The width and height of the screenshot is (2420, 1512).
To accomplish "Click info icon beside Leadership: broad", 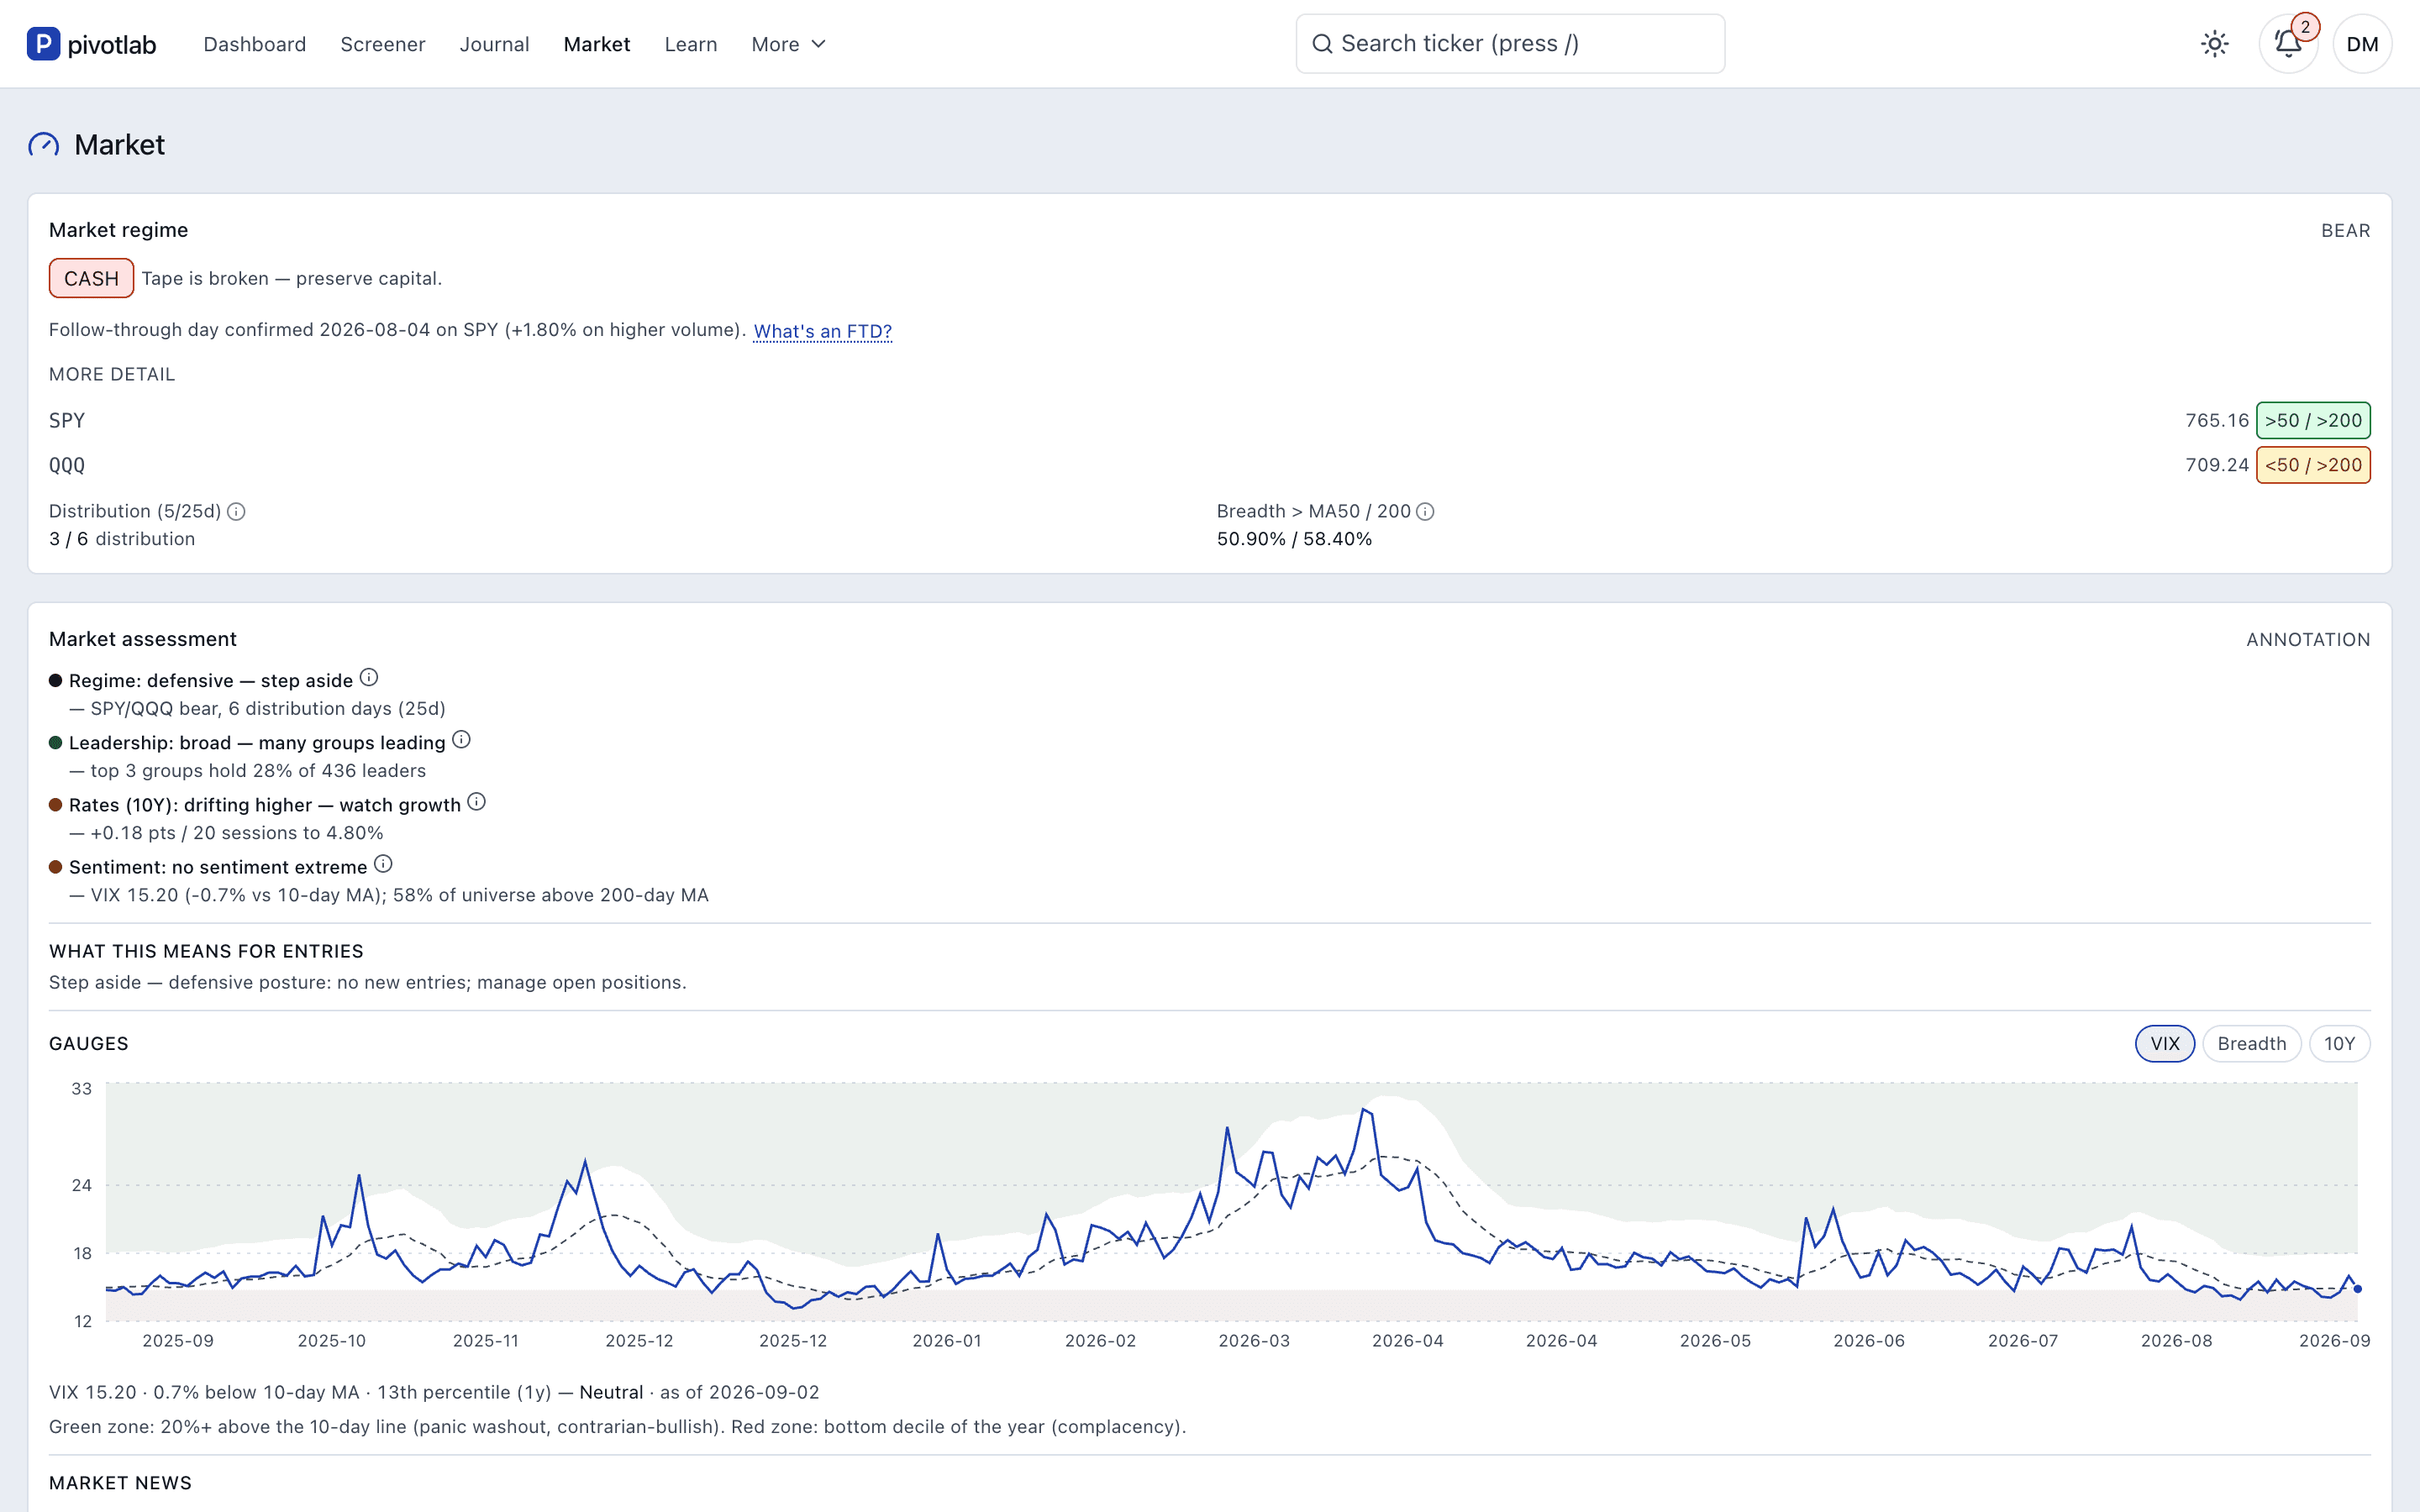I will point(461,740).
